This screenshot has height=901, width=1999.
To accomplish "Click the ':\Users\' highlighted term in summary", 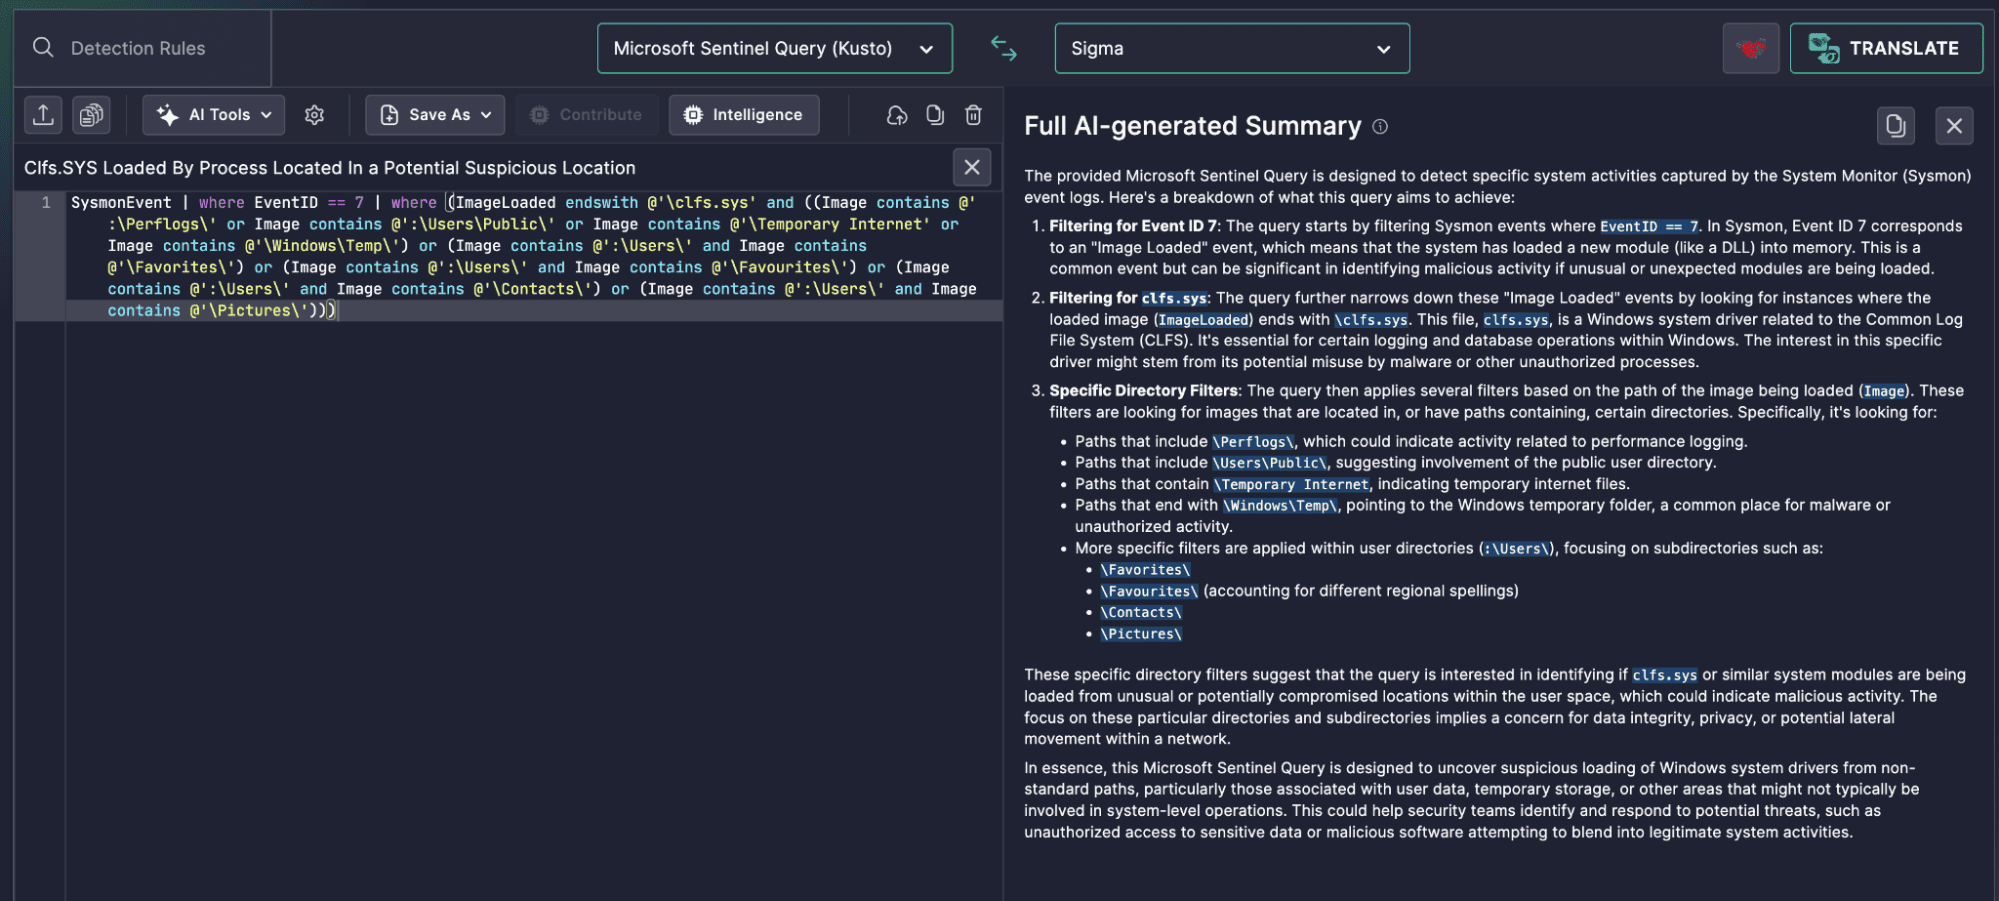I will (x=1516, y=549).
